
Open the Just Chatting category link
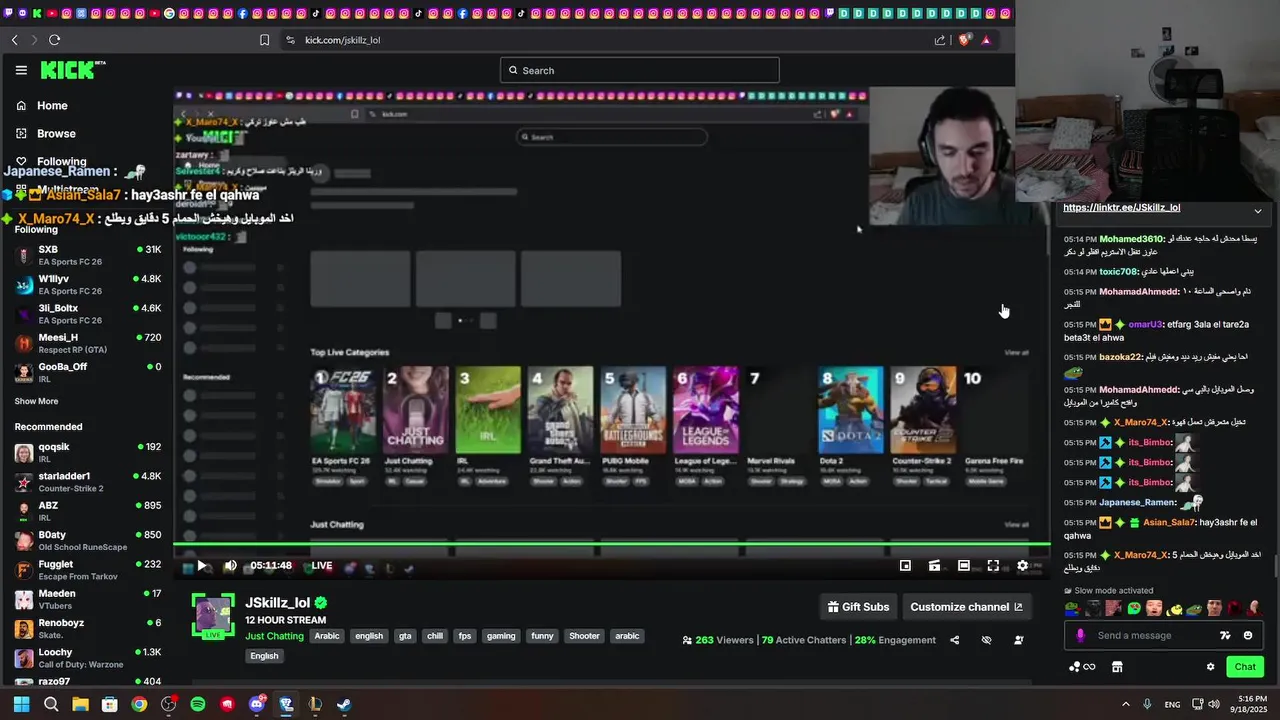click(x=274, y=636)
